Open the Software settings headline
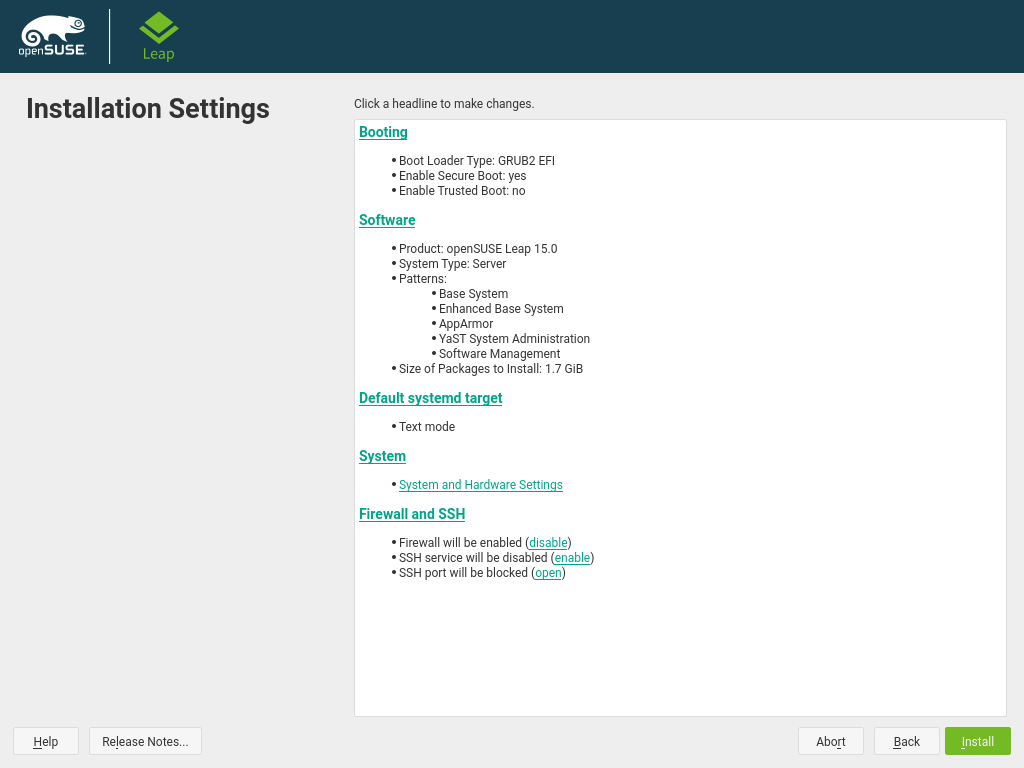The width and height of the screenshot is (1024, 768). pyautogui.click(x=387, y=220)
